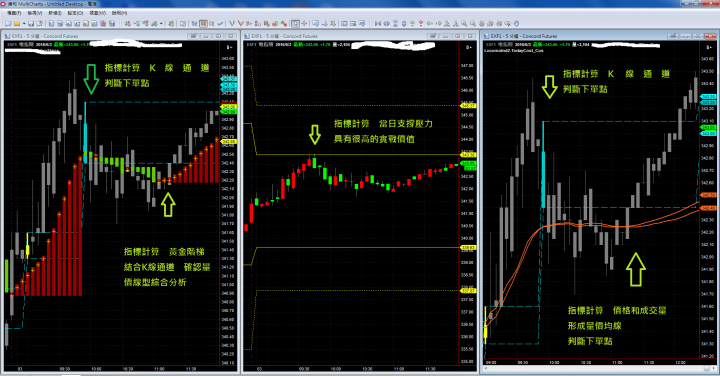
Task: Open the 檔案(F) menu
Action: point(14,13)
